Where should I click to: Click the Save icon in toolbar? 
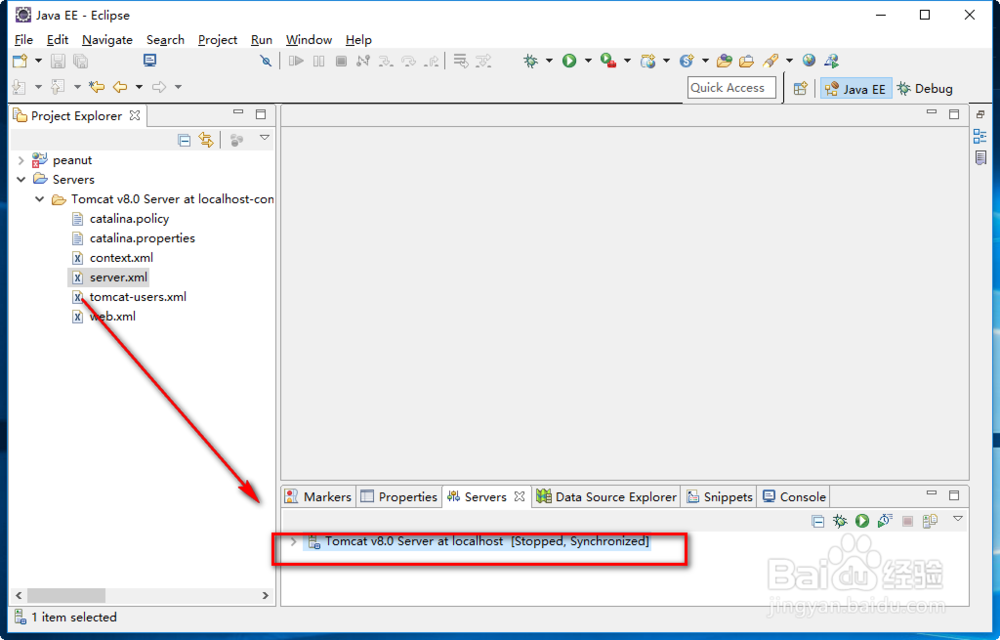click(58, 61)
